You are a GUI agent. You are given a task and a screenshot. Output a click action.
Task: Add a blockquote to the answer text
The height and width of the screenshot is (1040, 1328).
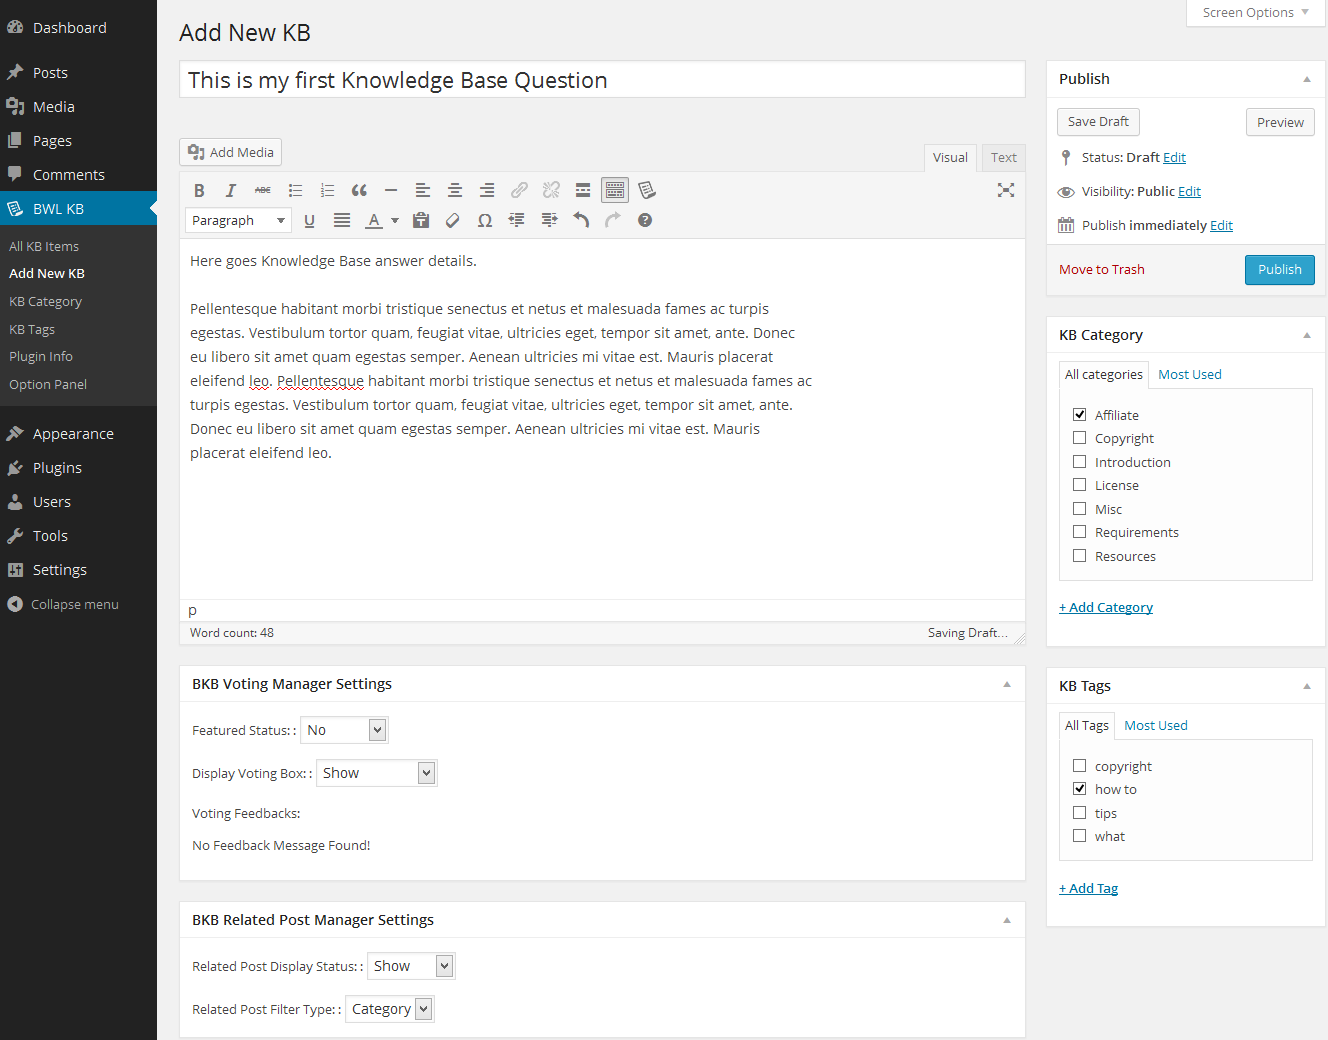[359, 190]
